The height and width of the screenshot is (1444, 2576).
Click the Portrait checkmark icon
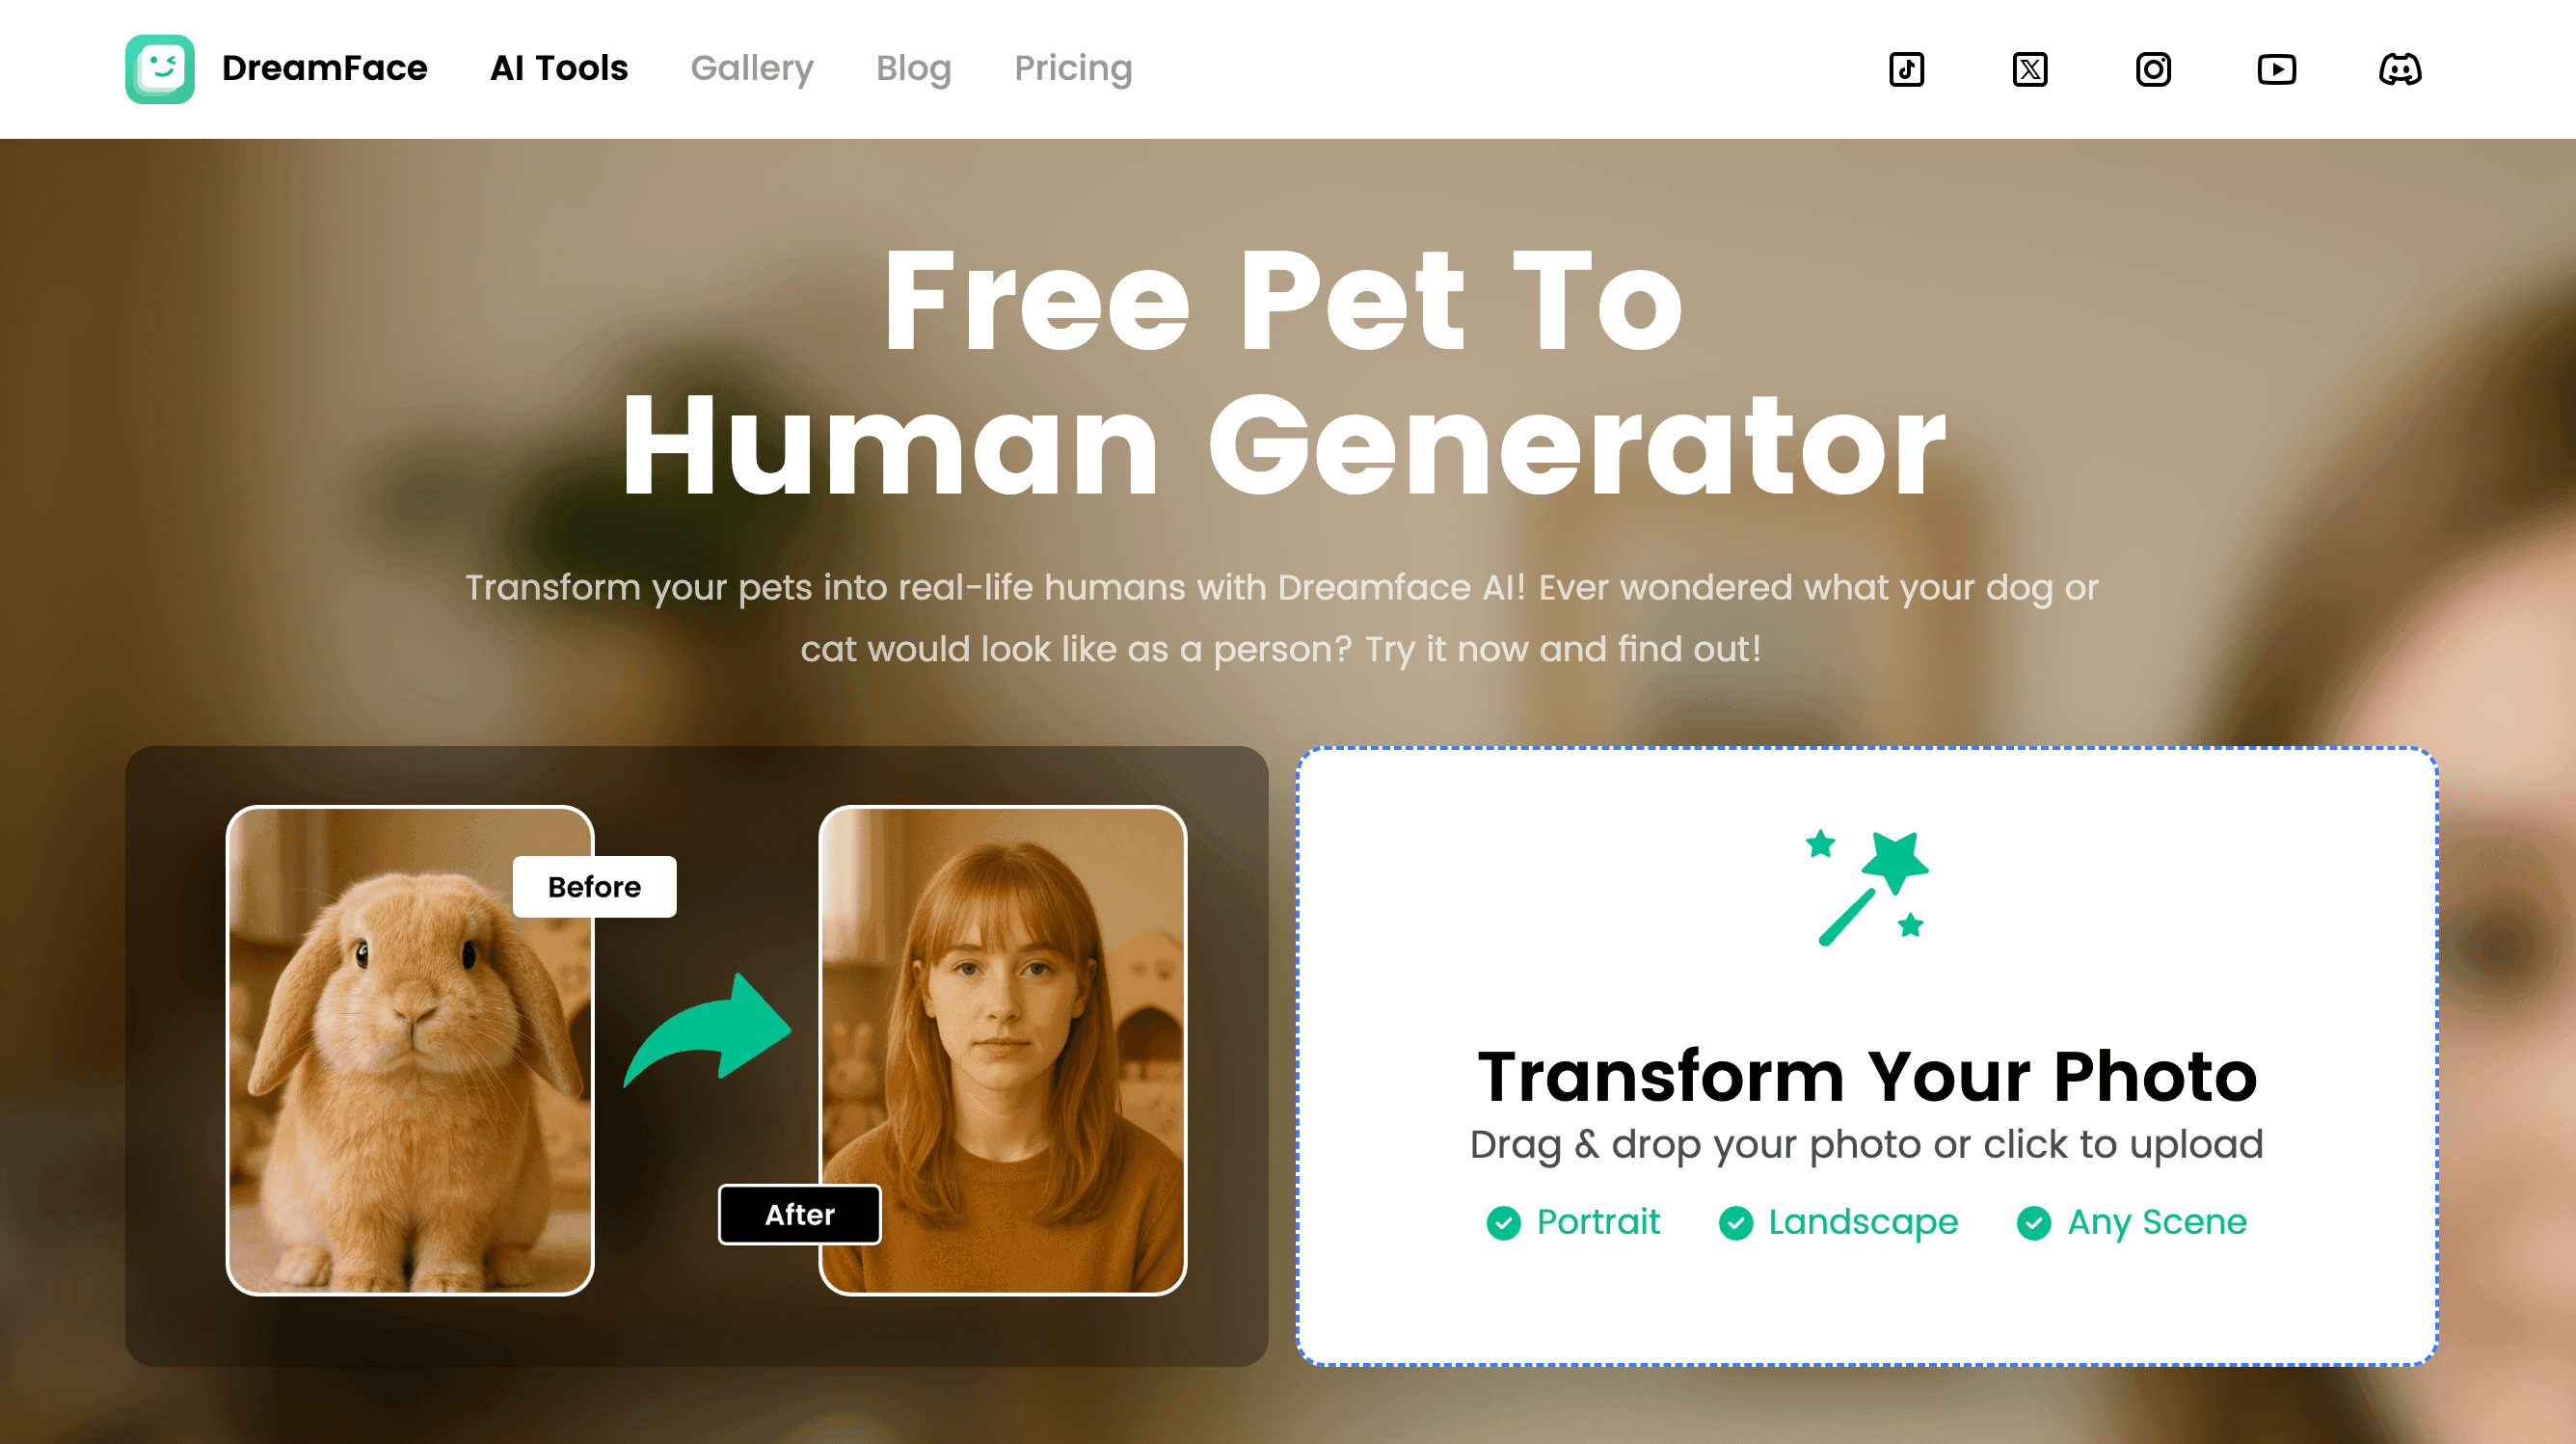tap(1503, 1222)
